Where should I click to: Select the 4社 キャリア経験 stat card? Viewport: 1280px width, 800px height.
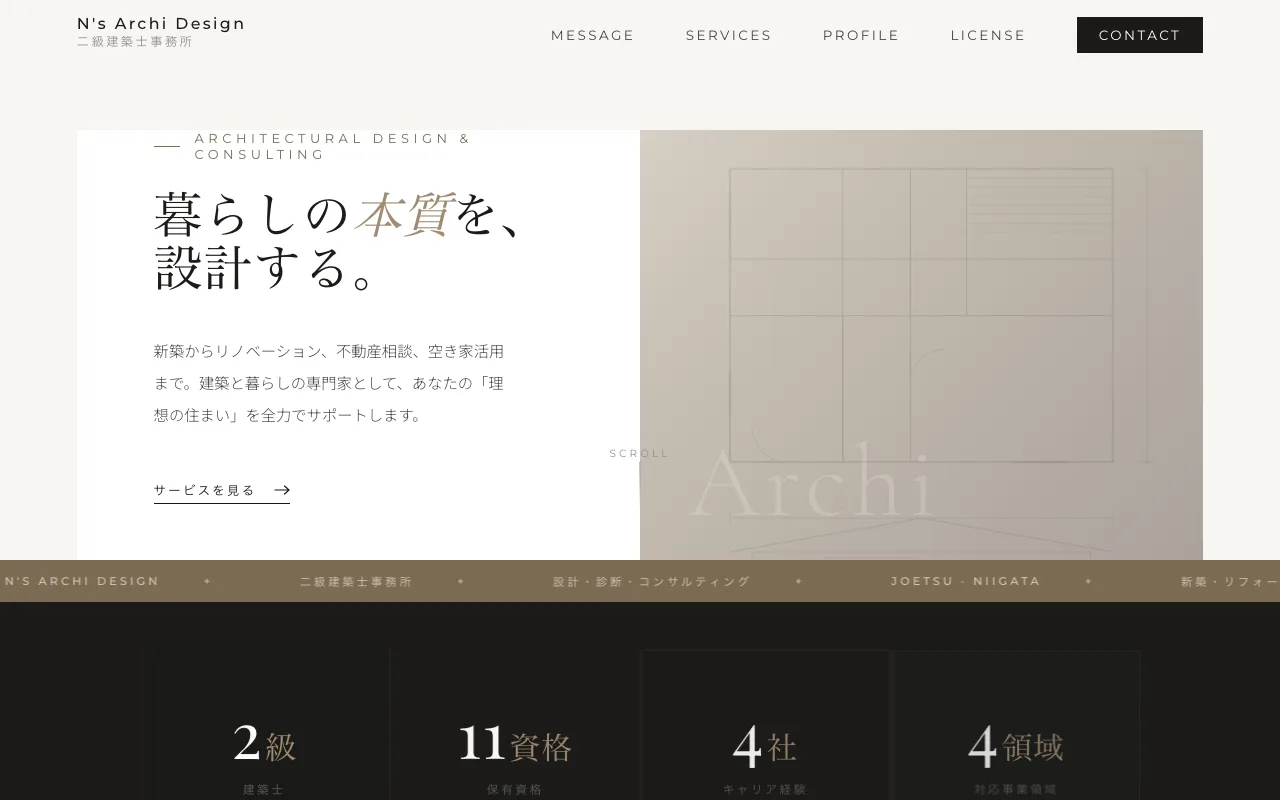[x=765, y=726]
